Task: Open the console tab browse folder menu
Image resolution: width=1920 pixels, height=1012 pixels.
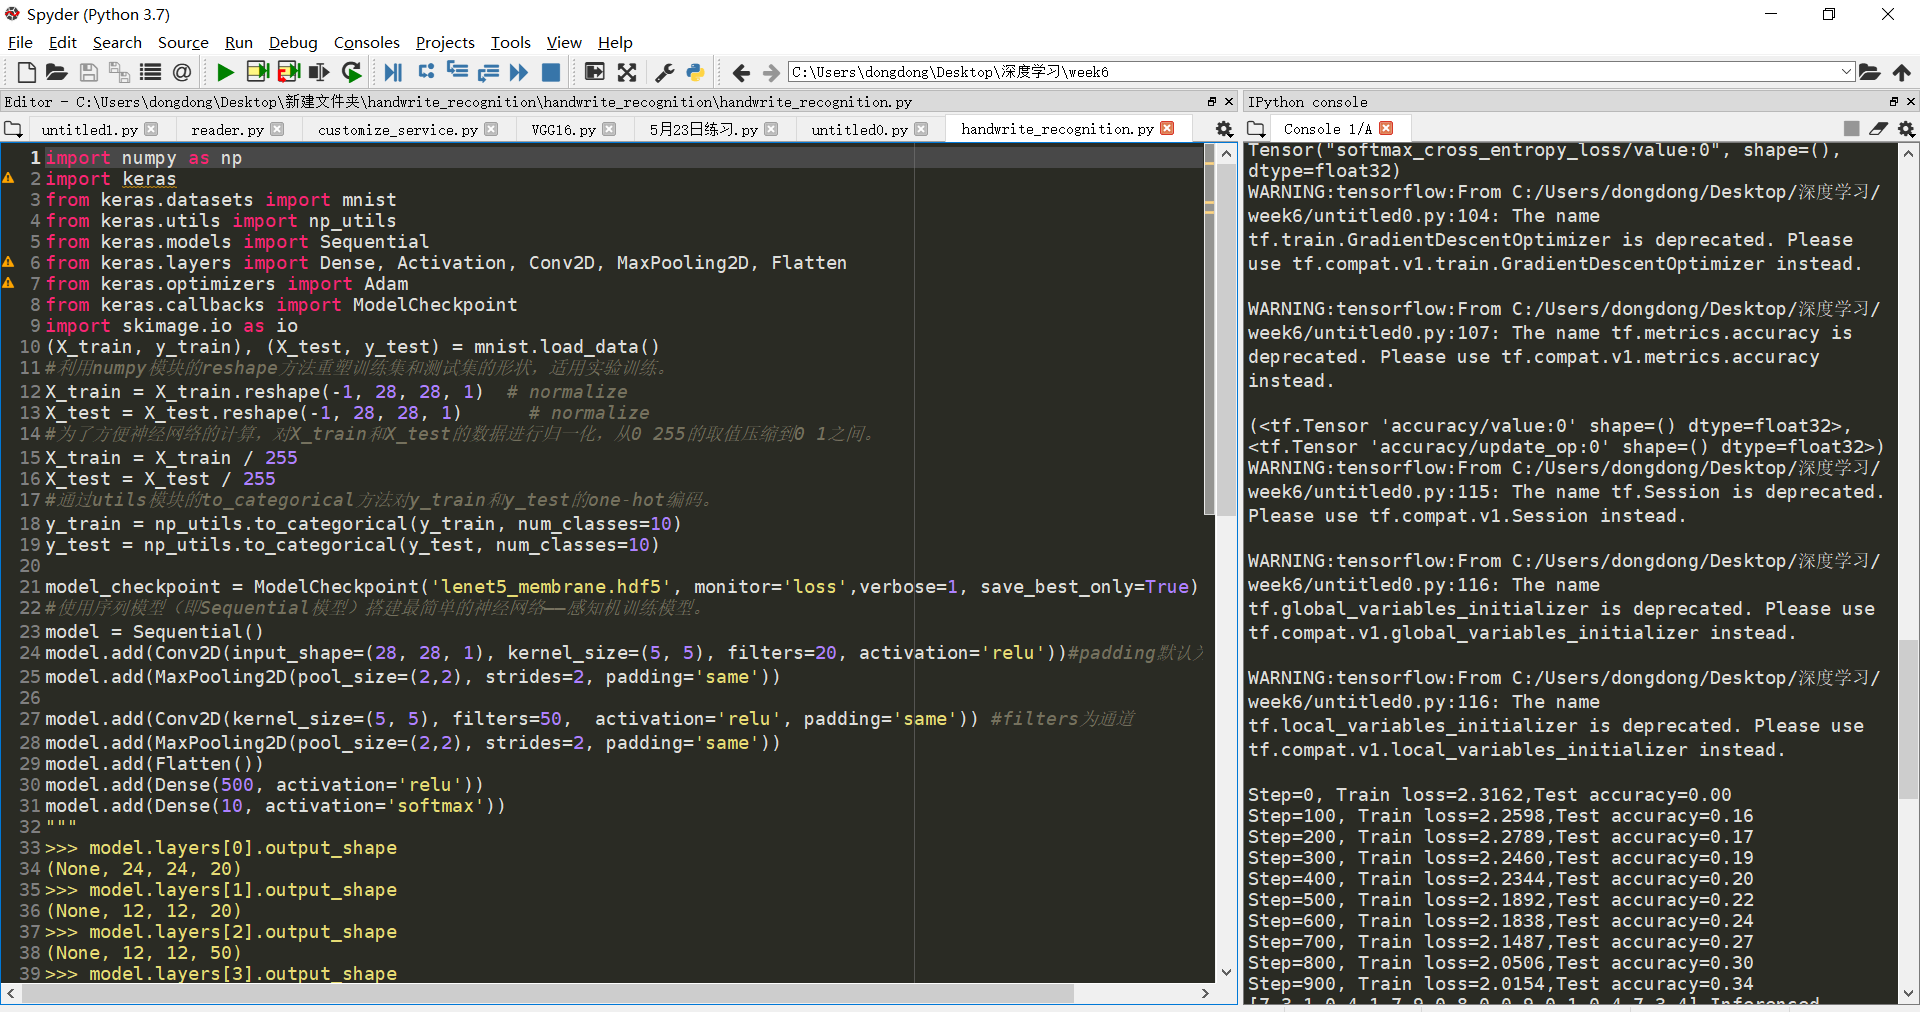Action: [x=1256, y=129]
